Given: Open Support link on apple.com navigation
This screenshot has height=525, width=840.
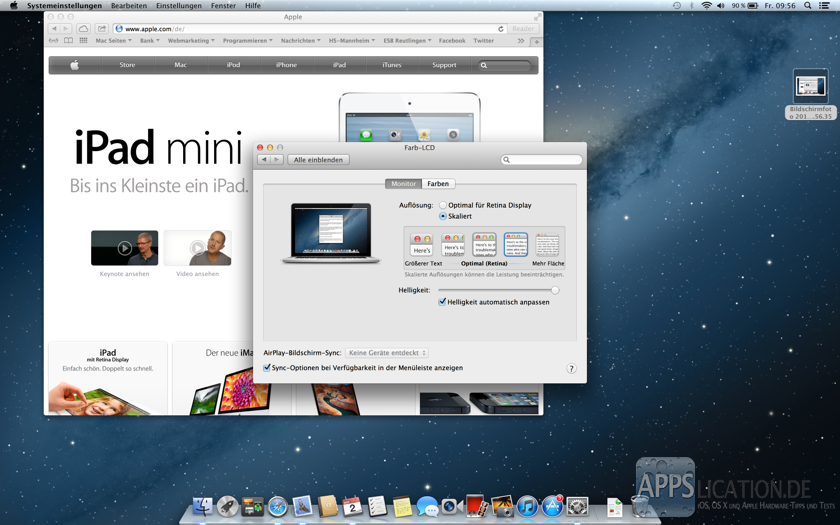Looking at the screenshot, I should click(444, 65).
